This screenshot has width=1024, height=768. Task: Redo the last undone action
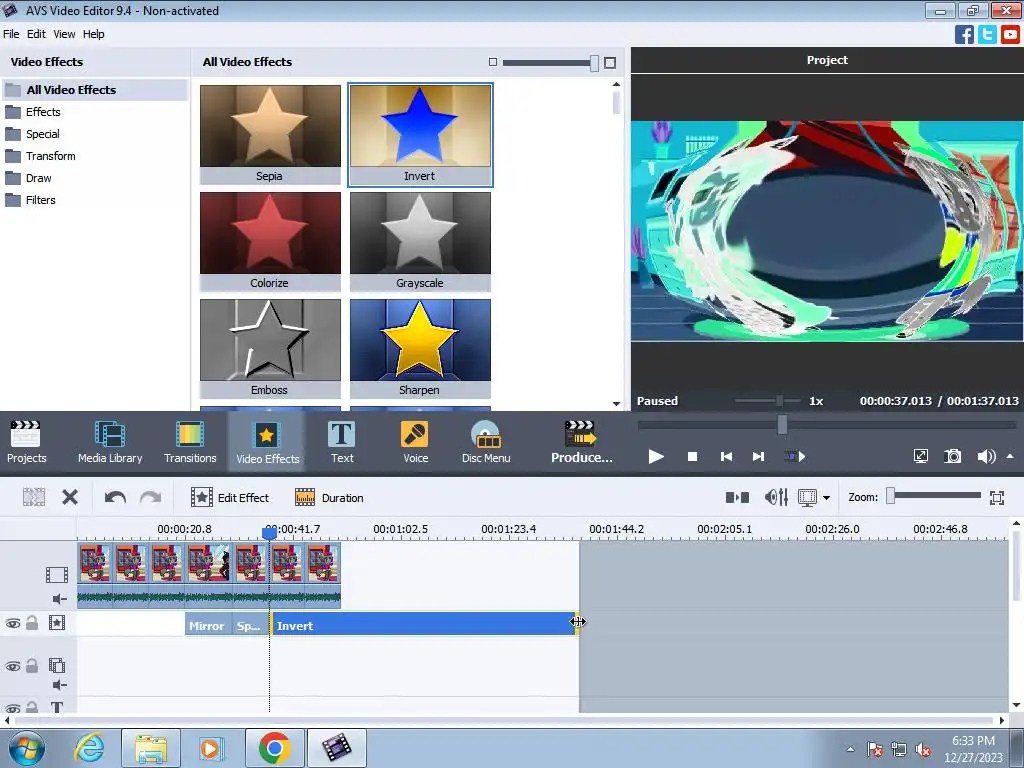(x=150, y=498)
